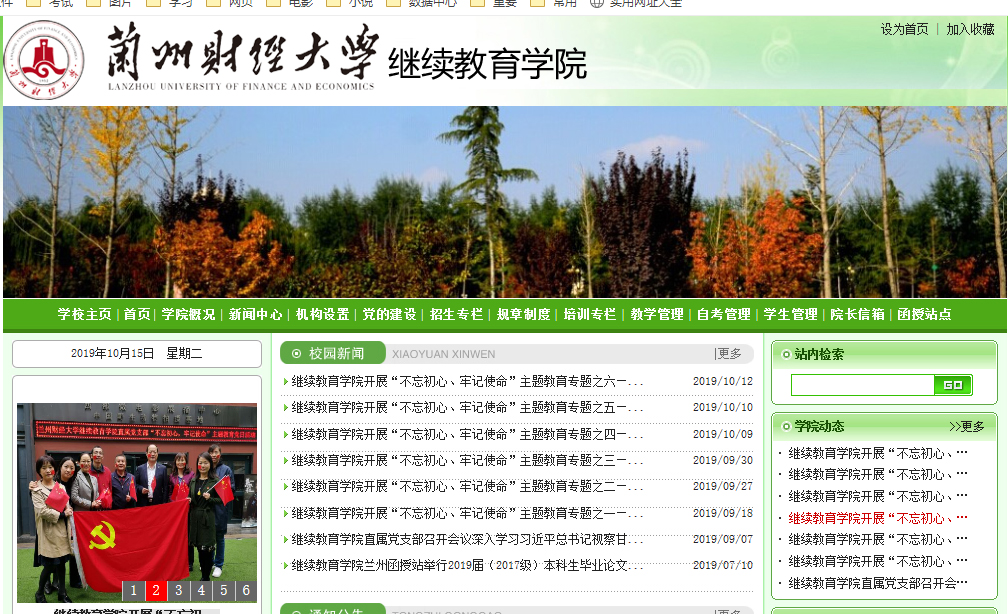The image size is (1008, 614).
Task: Open 党的建设 navigation item
Action: click(x=389, y=314)
